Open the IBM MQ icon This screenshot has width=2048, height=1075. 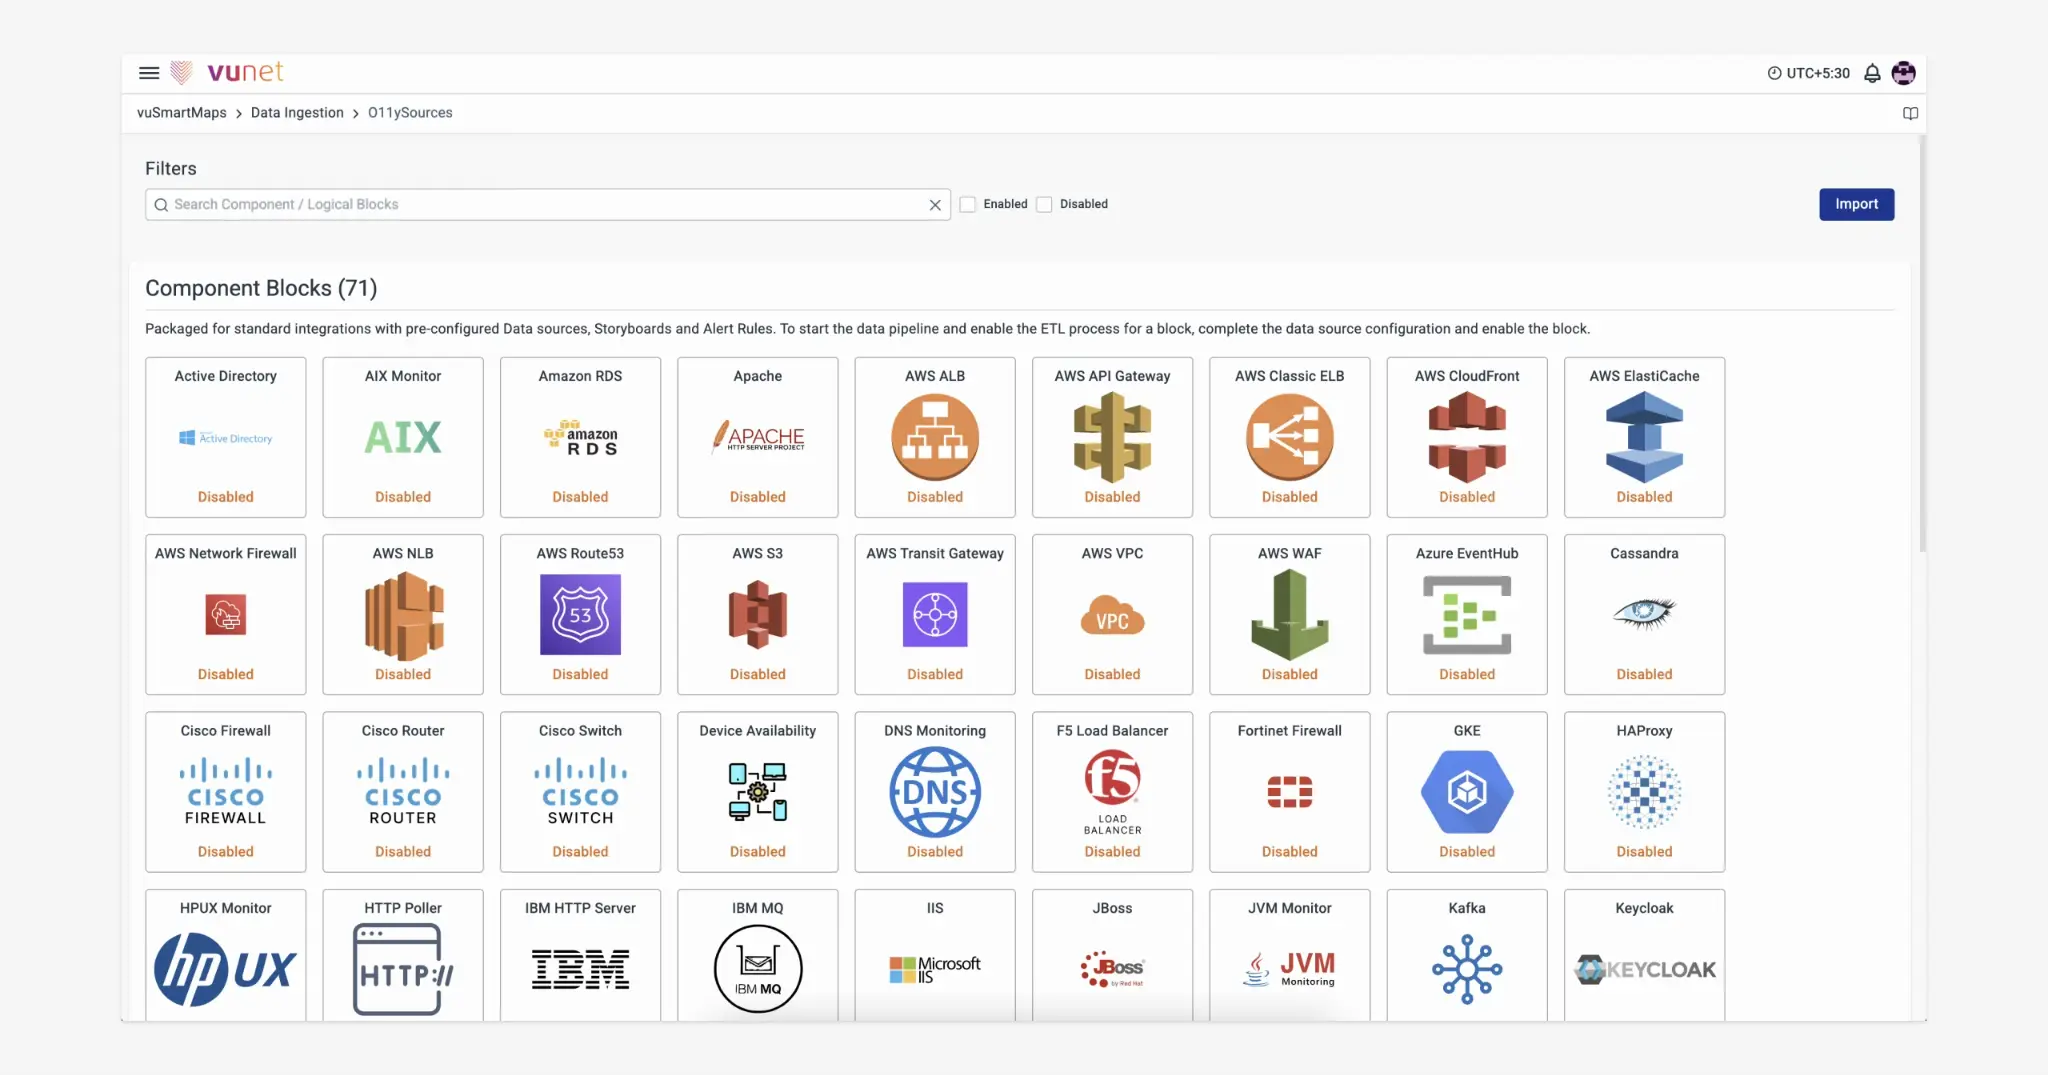[758, 968]
